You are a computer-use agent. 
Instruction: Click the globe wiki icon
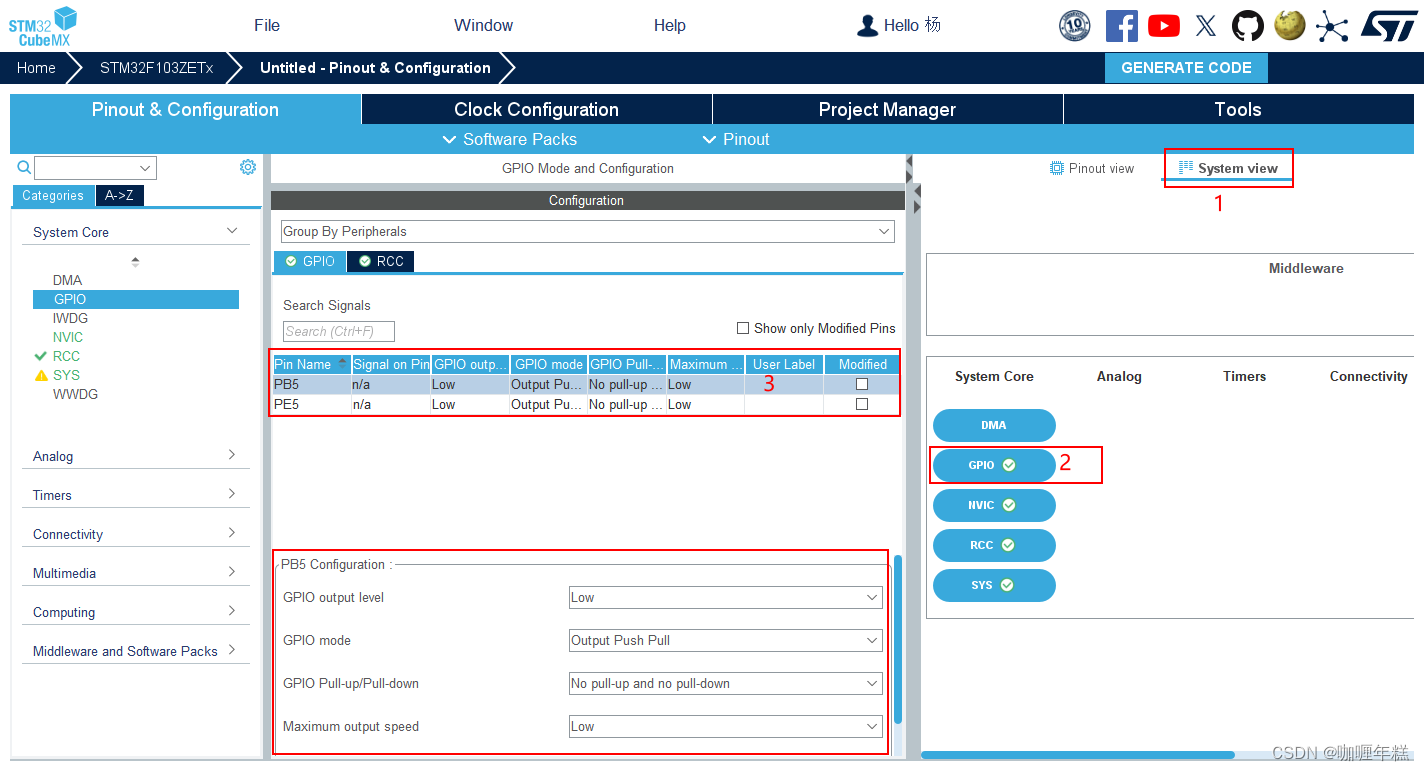pos(1289,25)
